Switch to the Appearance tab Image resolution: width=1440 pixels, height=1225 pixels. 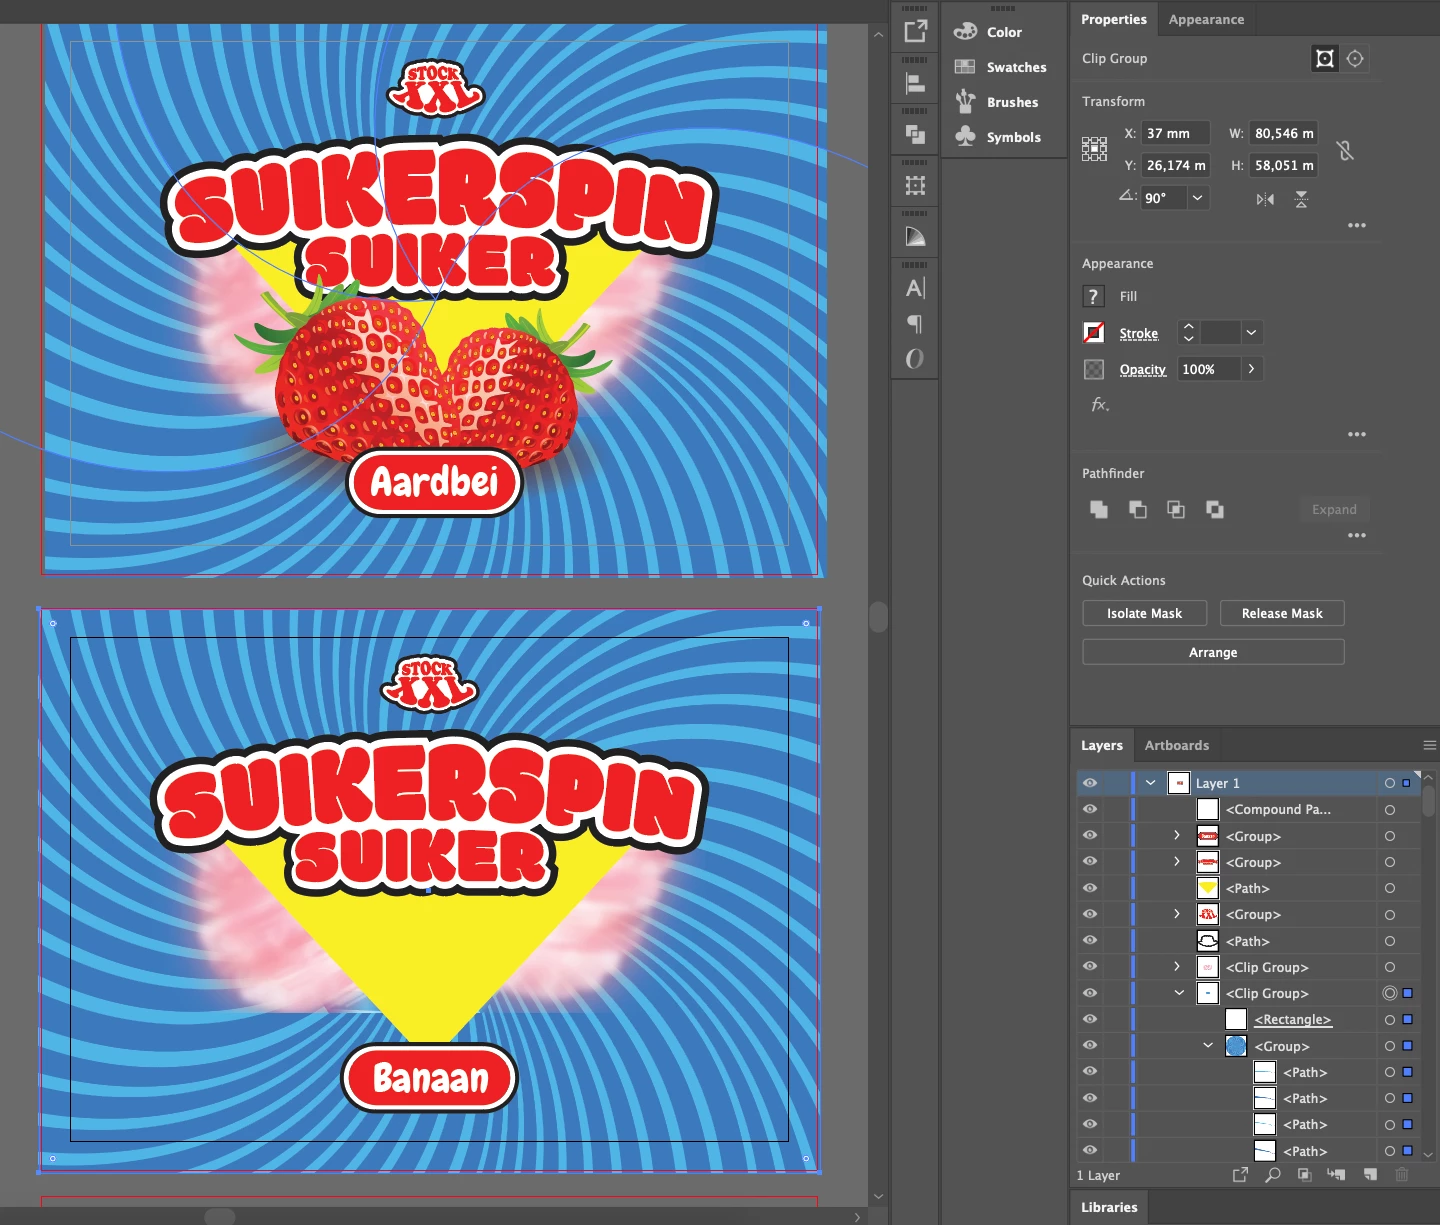pos(1206,19)
